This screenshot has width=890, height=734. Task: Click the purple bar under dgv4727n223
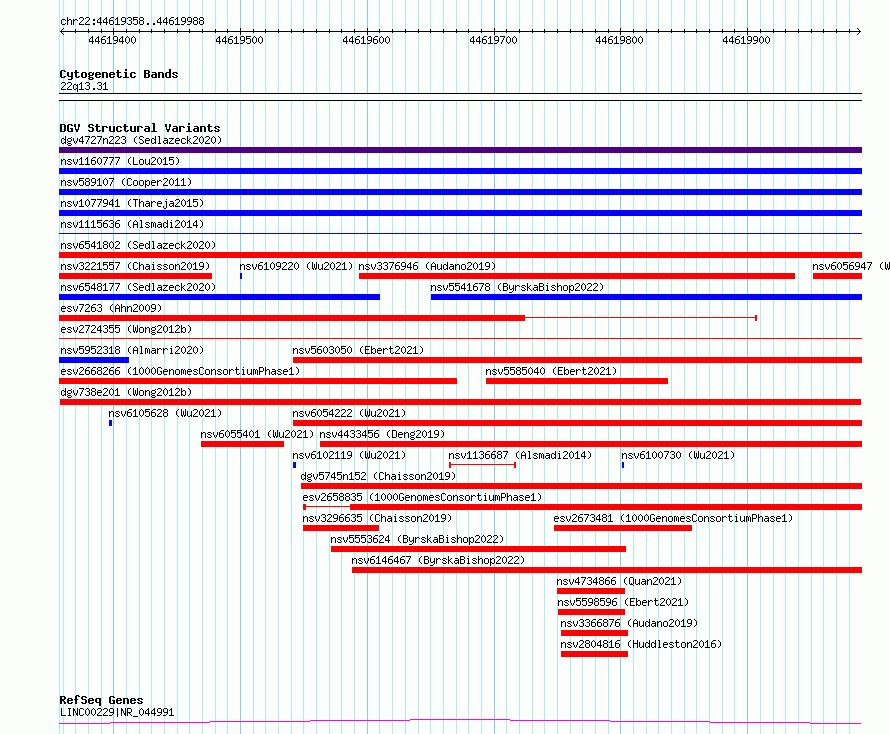(x=460, y=150)
